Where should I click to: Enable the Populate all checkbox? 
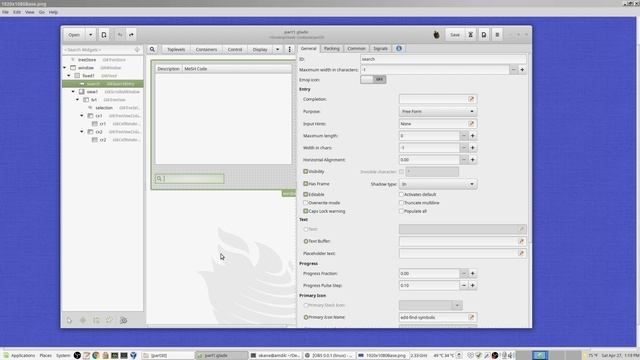click(x=401, y=211)
